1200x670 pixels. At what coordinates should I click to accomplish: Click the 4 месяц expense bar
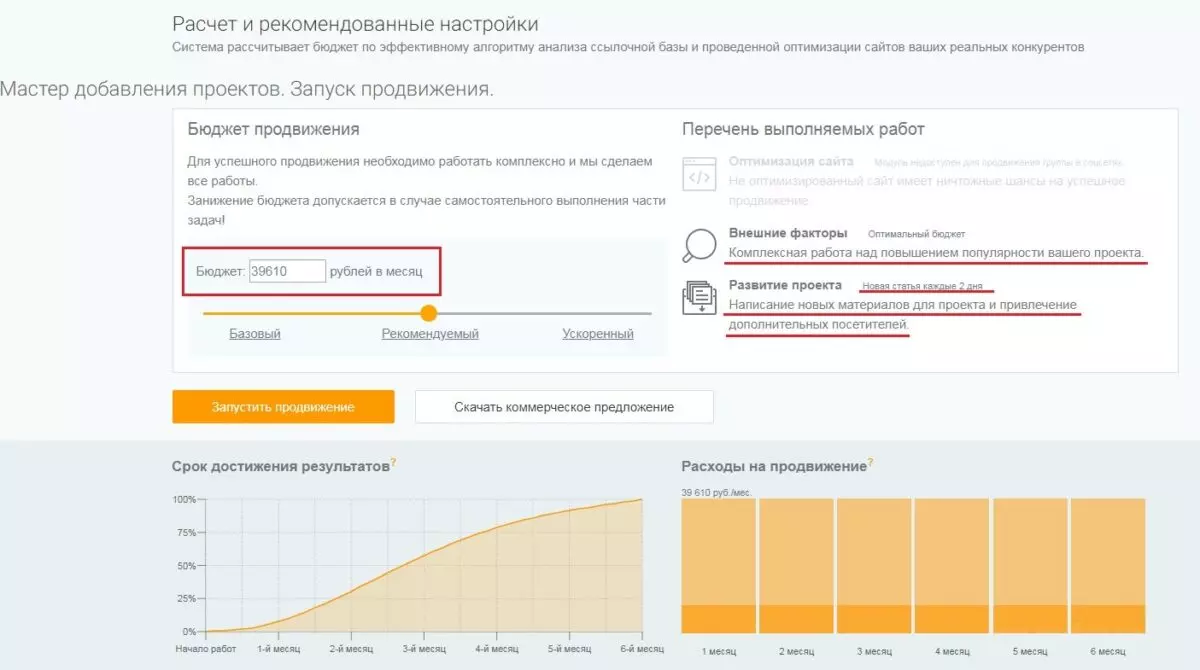(952, 566)
